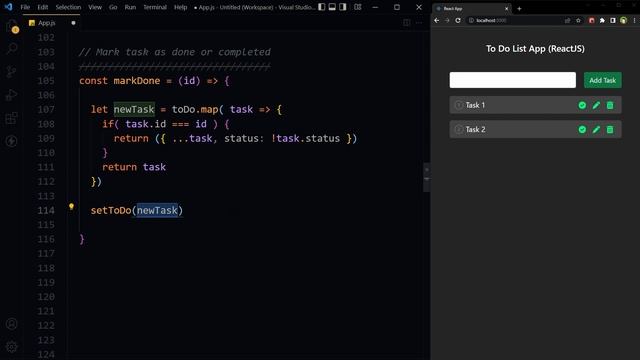Viewport: 640px width, 360px height.
Task: Toggle secondary side bar layout button
Action: pos(343,7)
